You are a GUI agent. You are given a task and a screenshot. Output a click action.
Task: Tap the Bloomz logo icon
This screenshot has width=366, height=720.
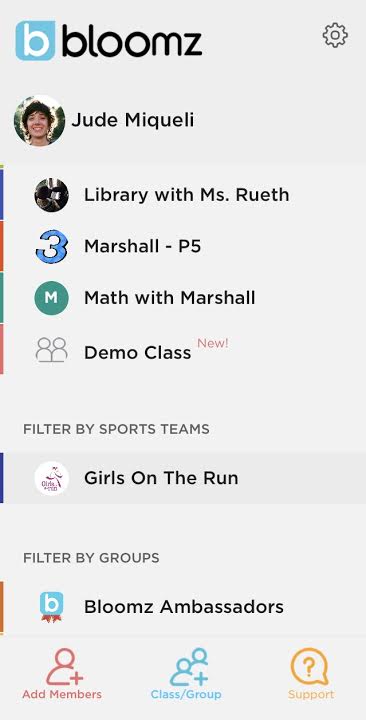(x=35, y=40)
